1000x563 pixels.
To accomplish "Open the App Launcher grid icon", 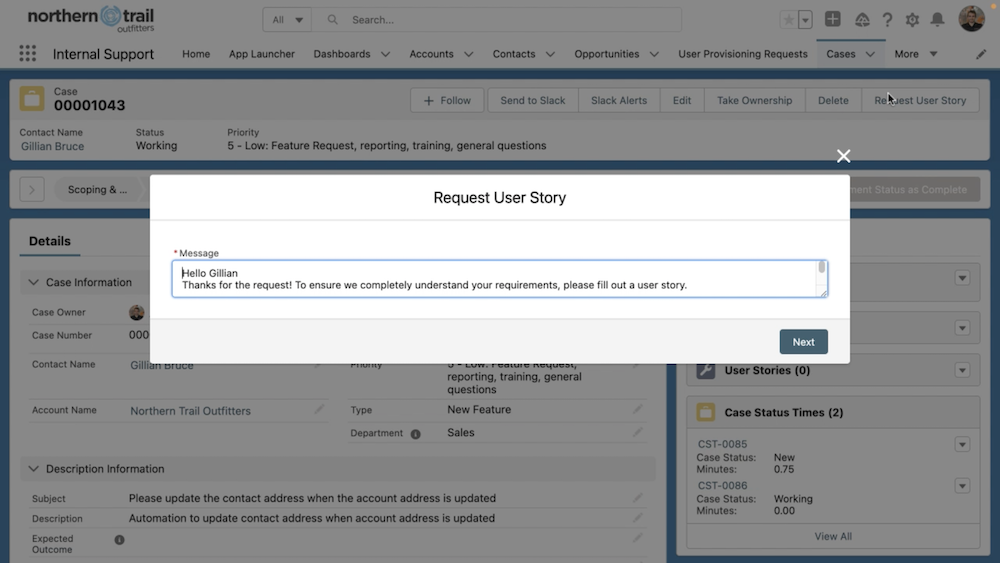I will (x=27, y=54).
